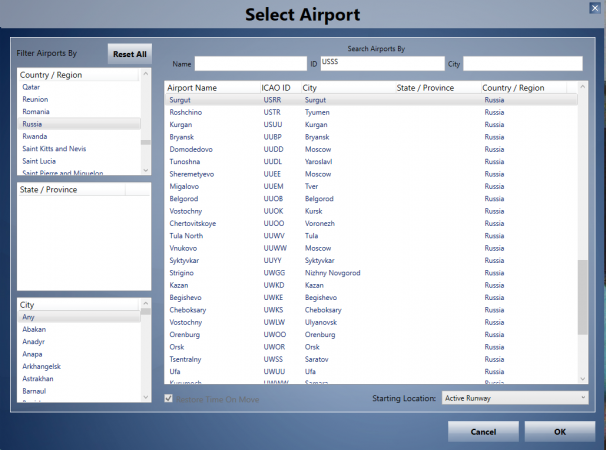Select Arkhangelsk in City filter list
The image size is (606, 450).
coord(79,366)
